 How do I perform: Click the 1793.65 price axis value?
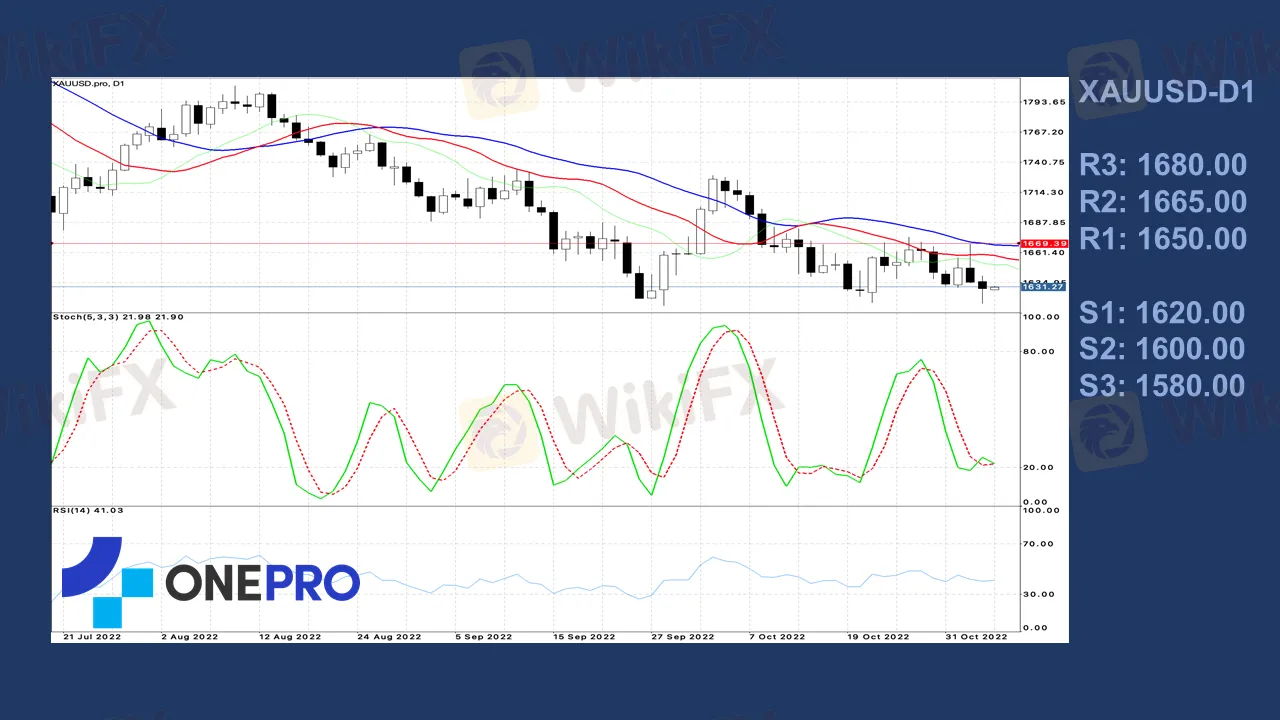1044,102
